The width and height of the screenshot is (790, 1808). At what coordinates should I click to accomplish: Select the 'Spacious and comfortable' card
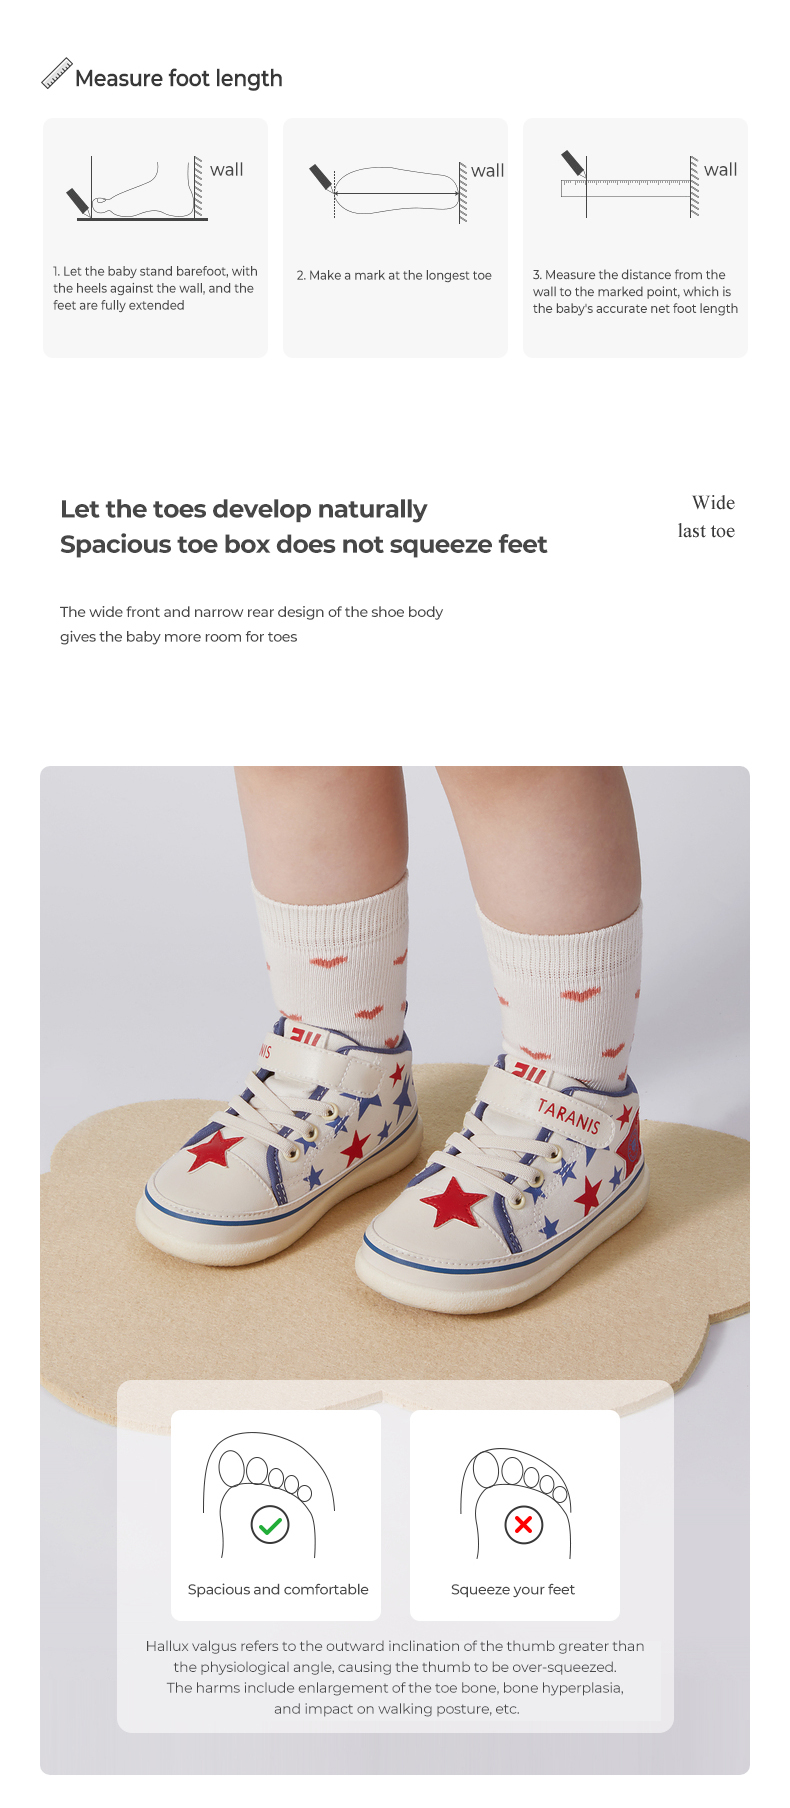[276, 1515]
